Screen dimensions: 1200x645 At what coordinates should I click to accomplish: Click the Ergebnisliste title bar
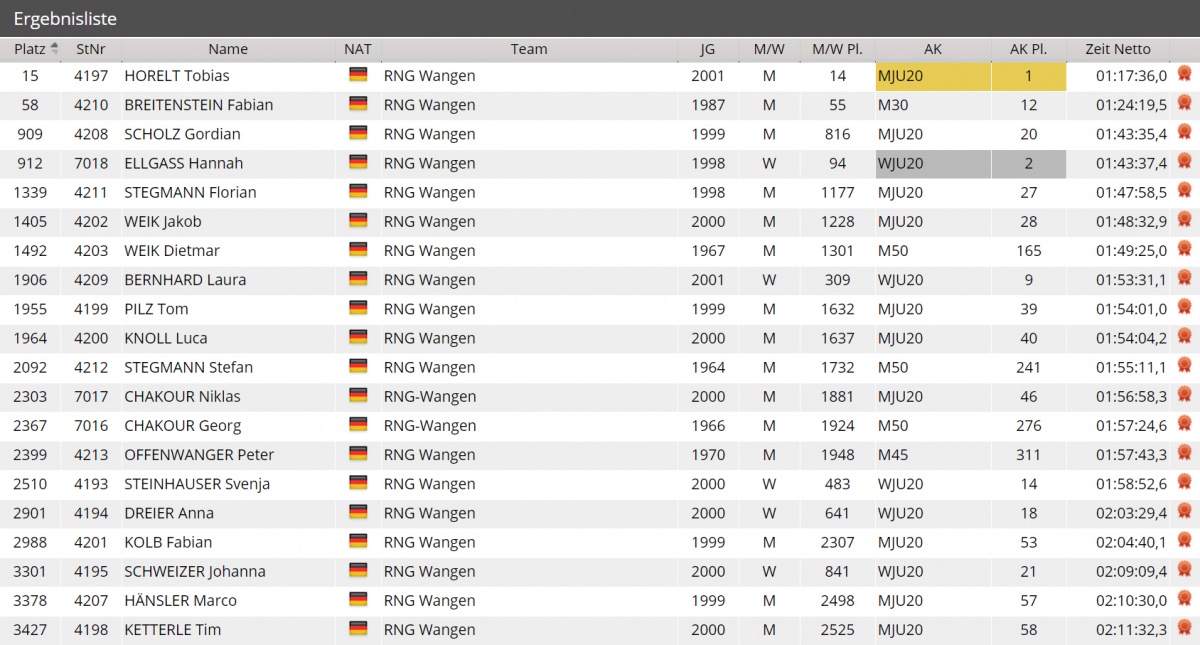(600, 18)
